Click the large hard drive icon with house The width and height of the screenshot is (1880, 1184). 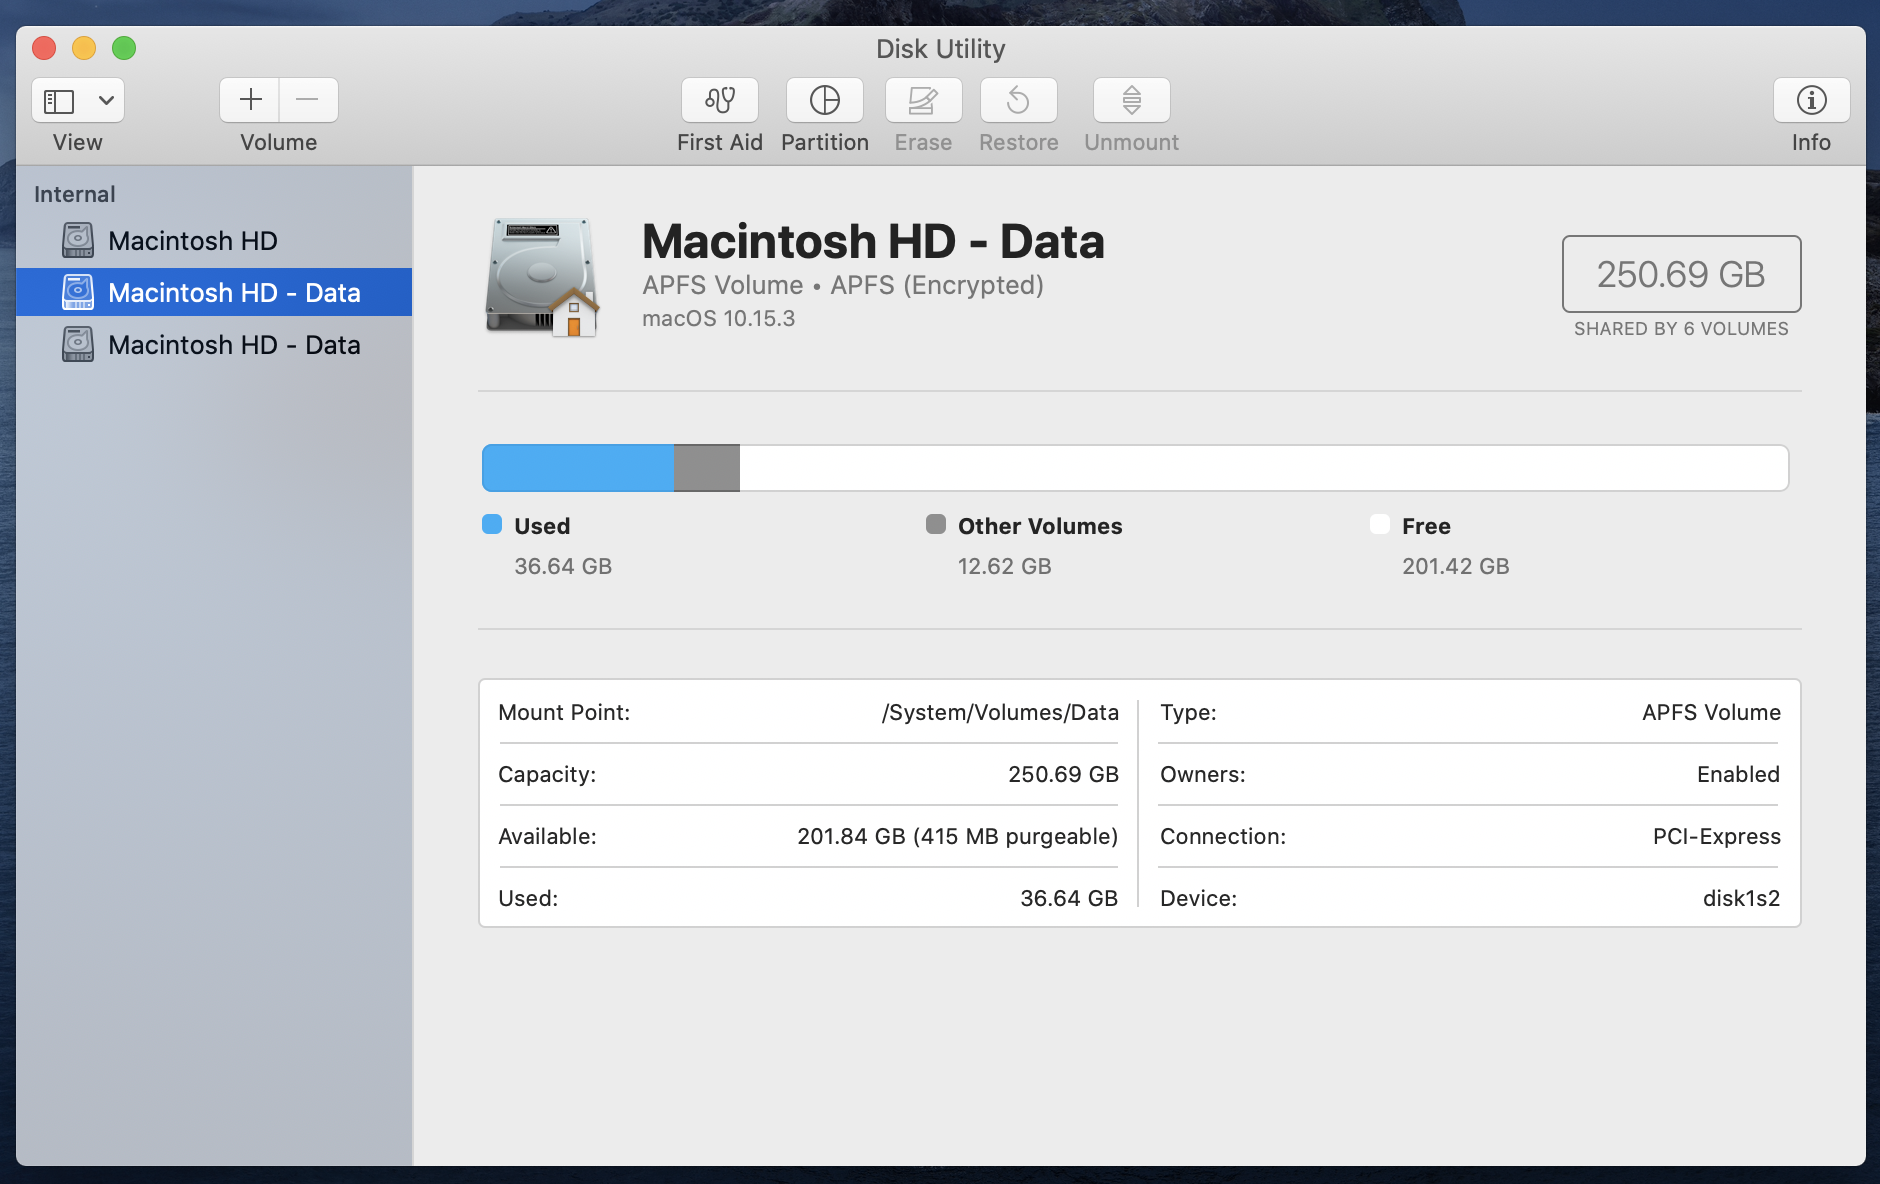click(x=542, y=277)
